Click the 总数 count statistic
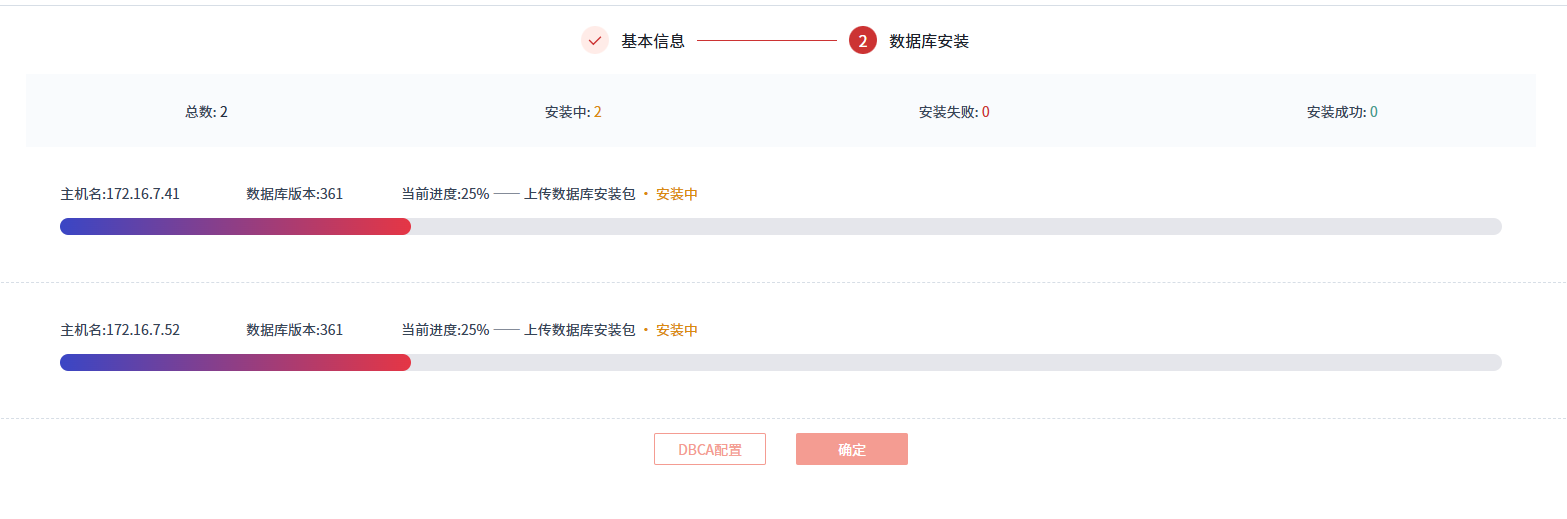 pos(207,112)
